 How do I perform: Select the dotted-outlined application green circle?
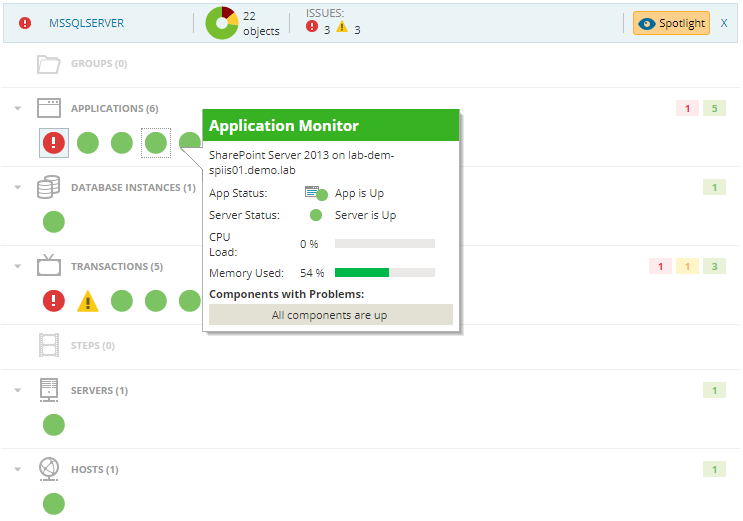click(156, 142)
